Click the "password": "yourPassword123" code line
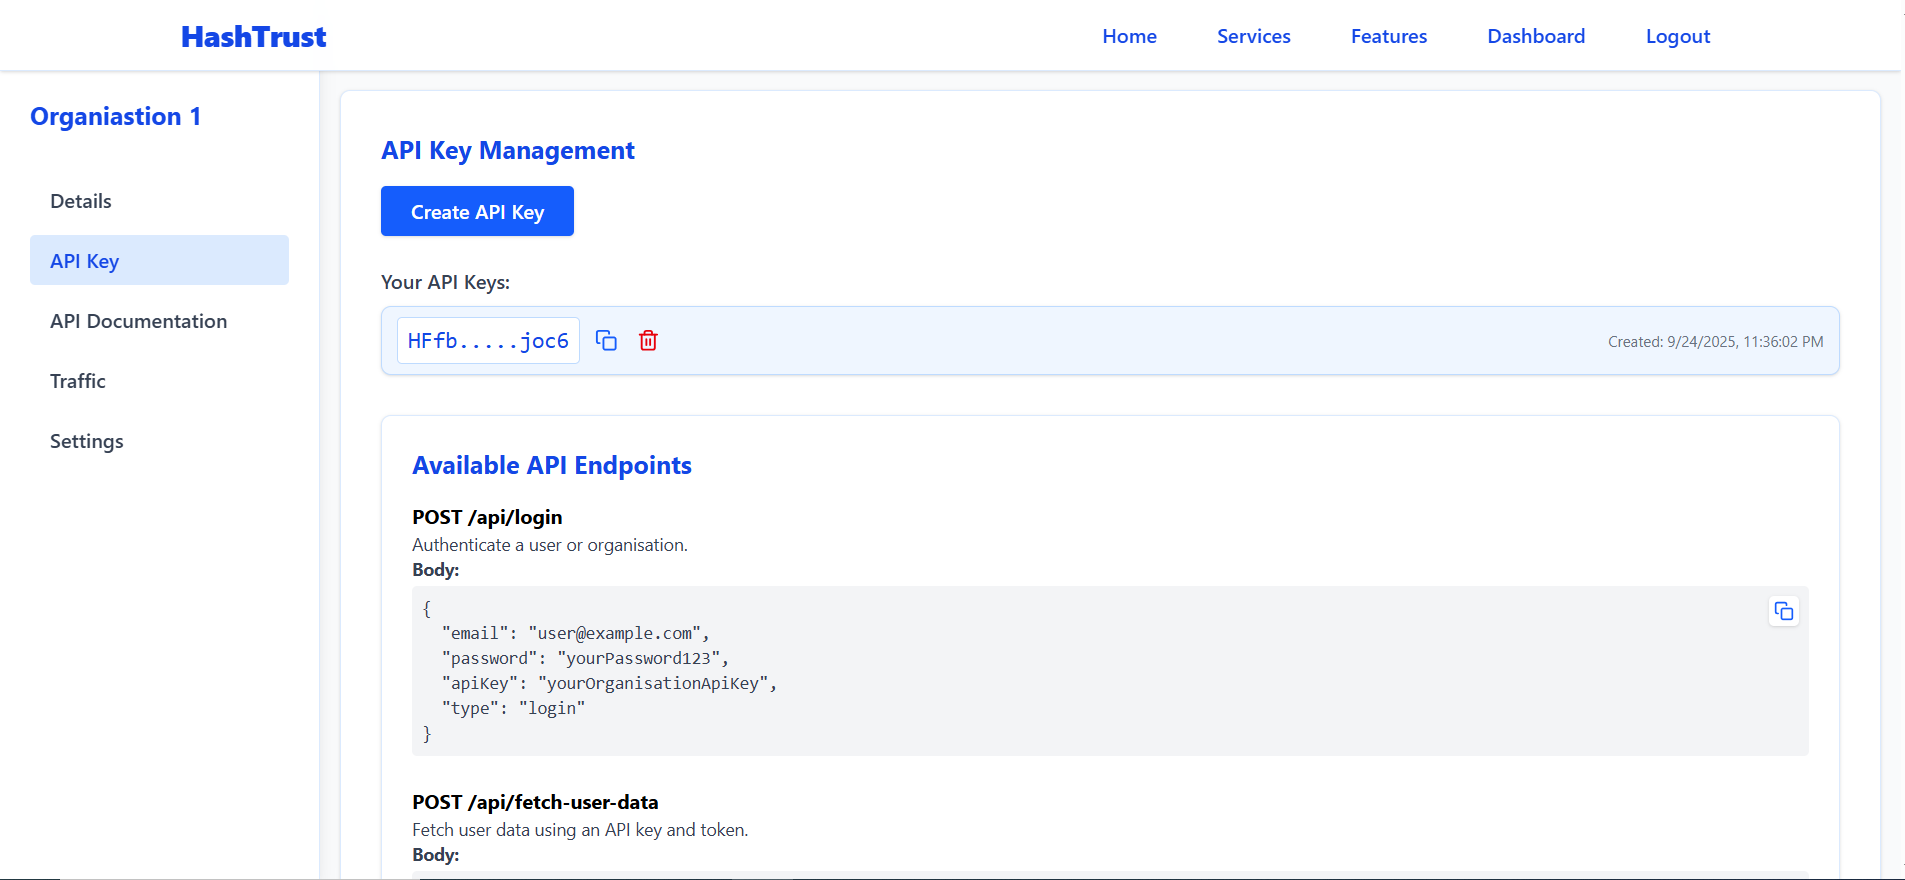The image size is (1905, 880). [x=585, y=658]
